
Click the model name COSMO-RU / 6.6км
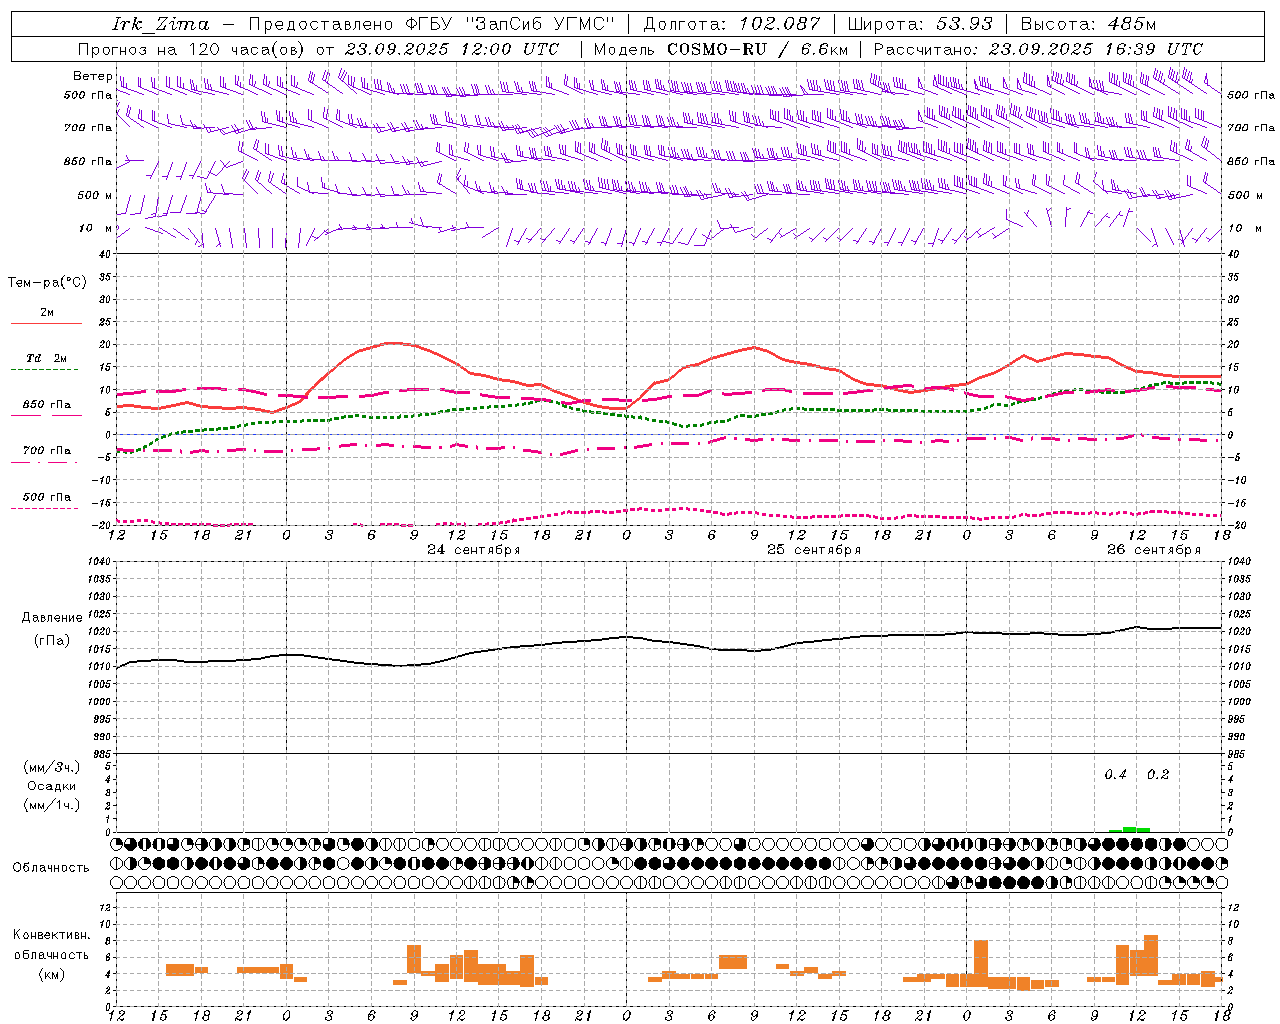click(758, 49)
